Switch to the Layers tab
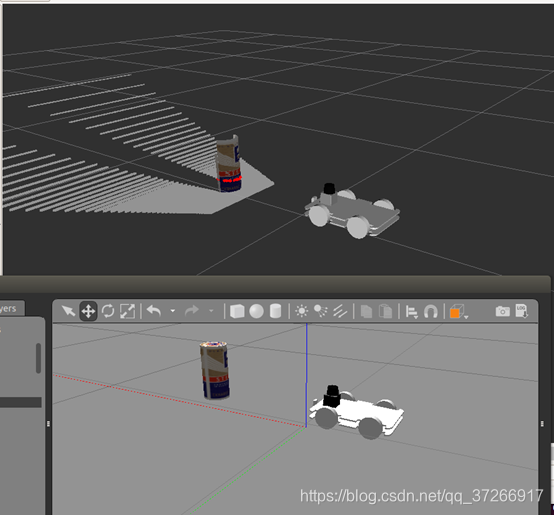Viewport: 554px width, 515px height. click(11, 309)
